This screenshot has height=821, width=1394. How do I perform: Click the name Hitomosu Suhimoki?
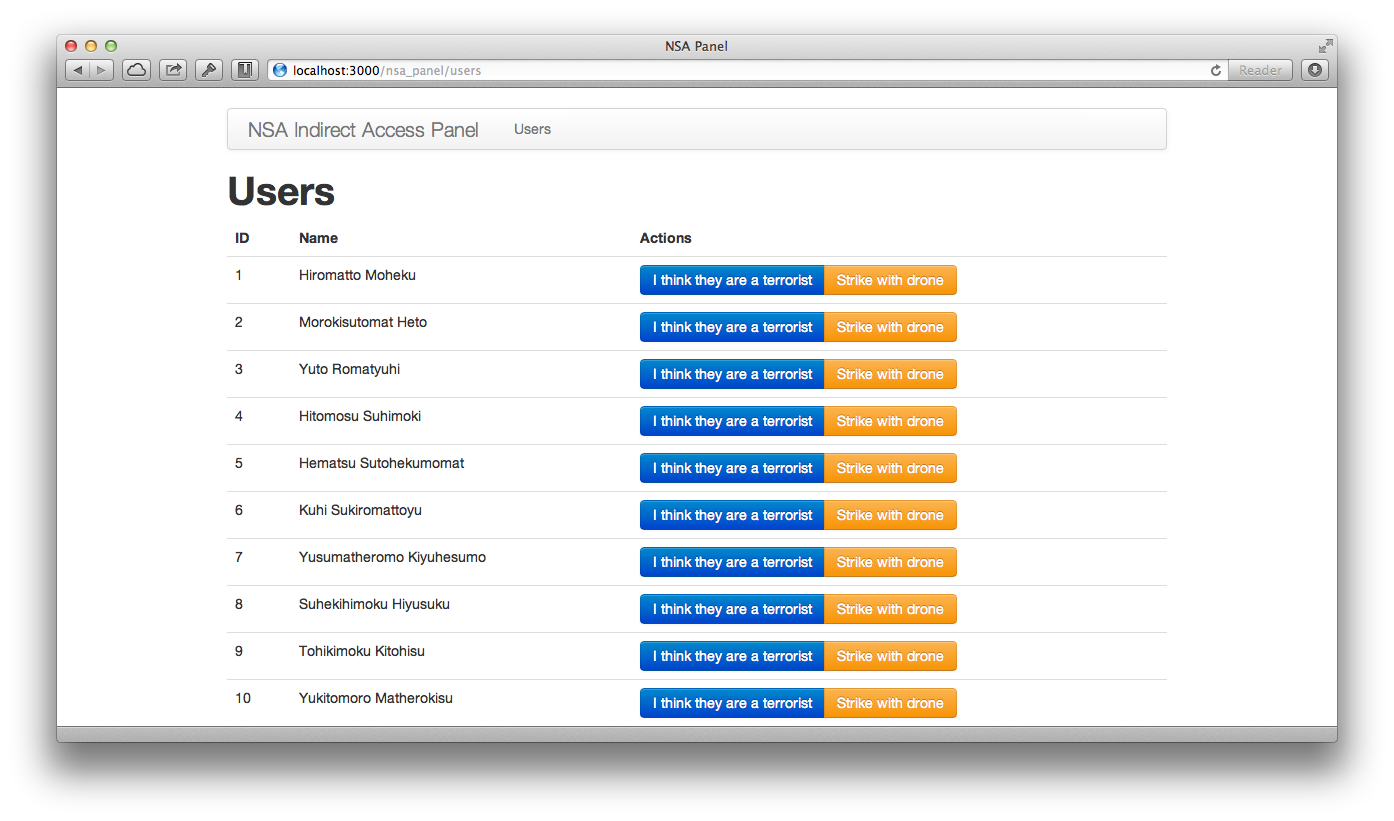coord(360,416)
